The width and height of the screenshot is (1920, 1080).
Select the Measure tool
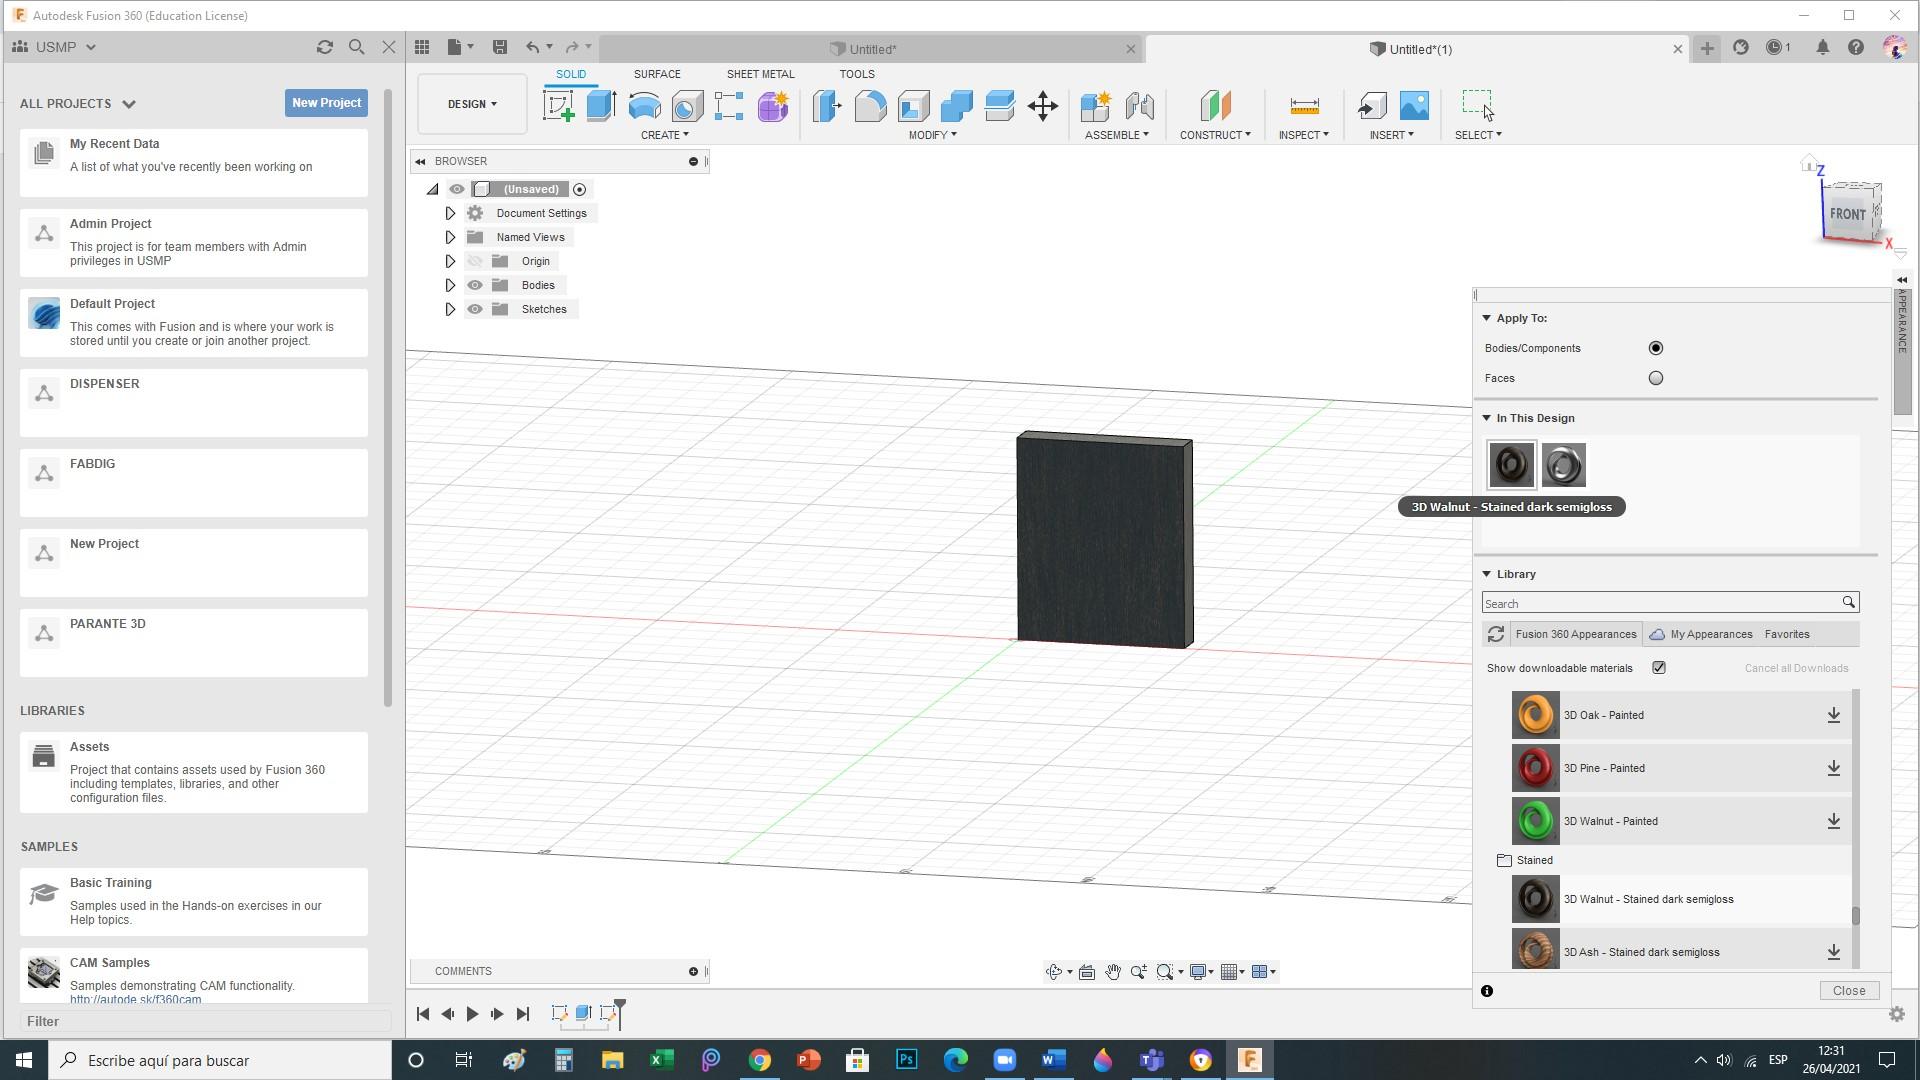[x=1304, y=106]
